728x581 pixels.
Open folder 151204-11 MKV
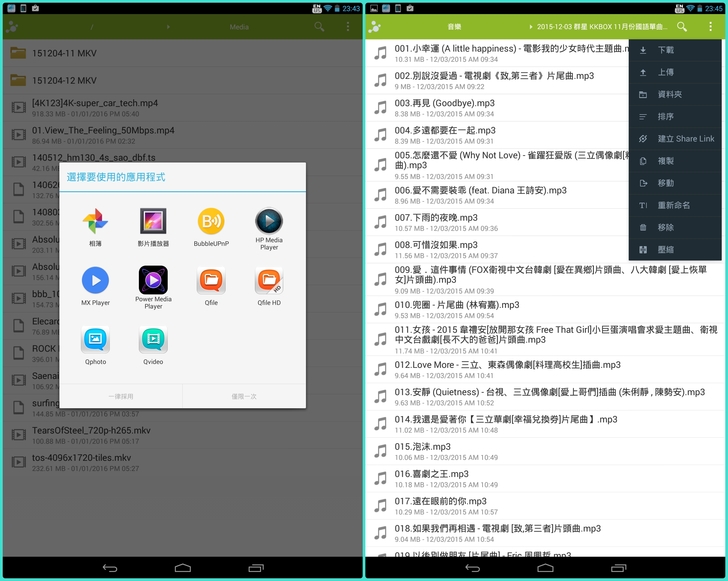[x=182, y=53]
